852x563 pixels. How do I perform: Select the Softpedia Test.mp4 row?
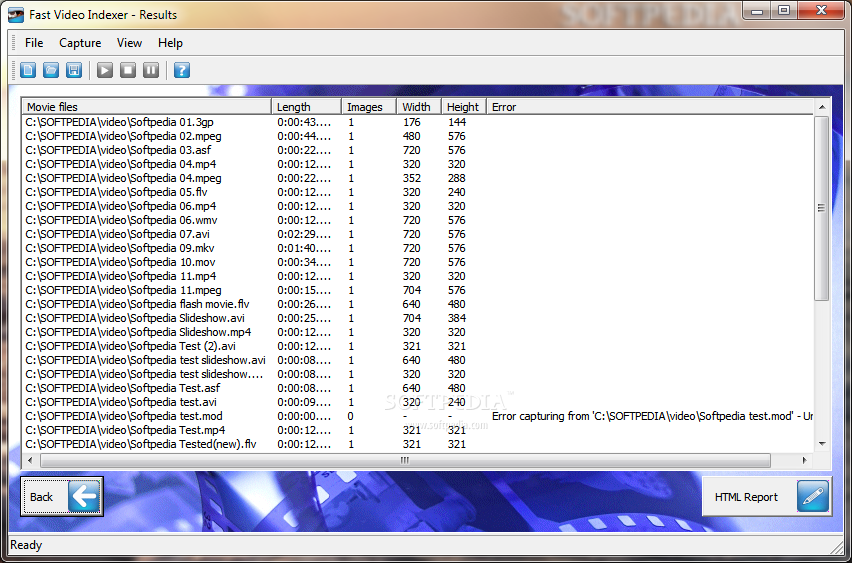418,430
